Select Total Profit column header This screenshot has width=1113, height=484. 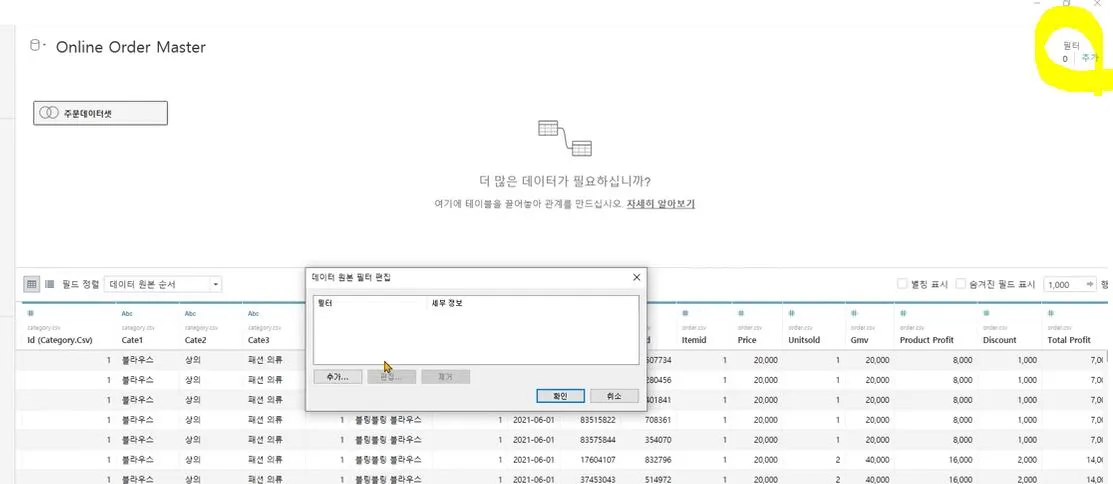(1069, 340)
